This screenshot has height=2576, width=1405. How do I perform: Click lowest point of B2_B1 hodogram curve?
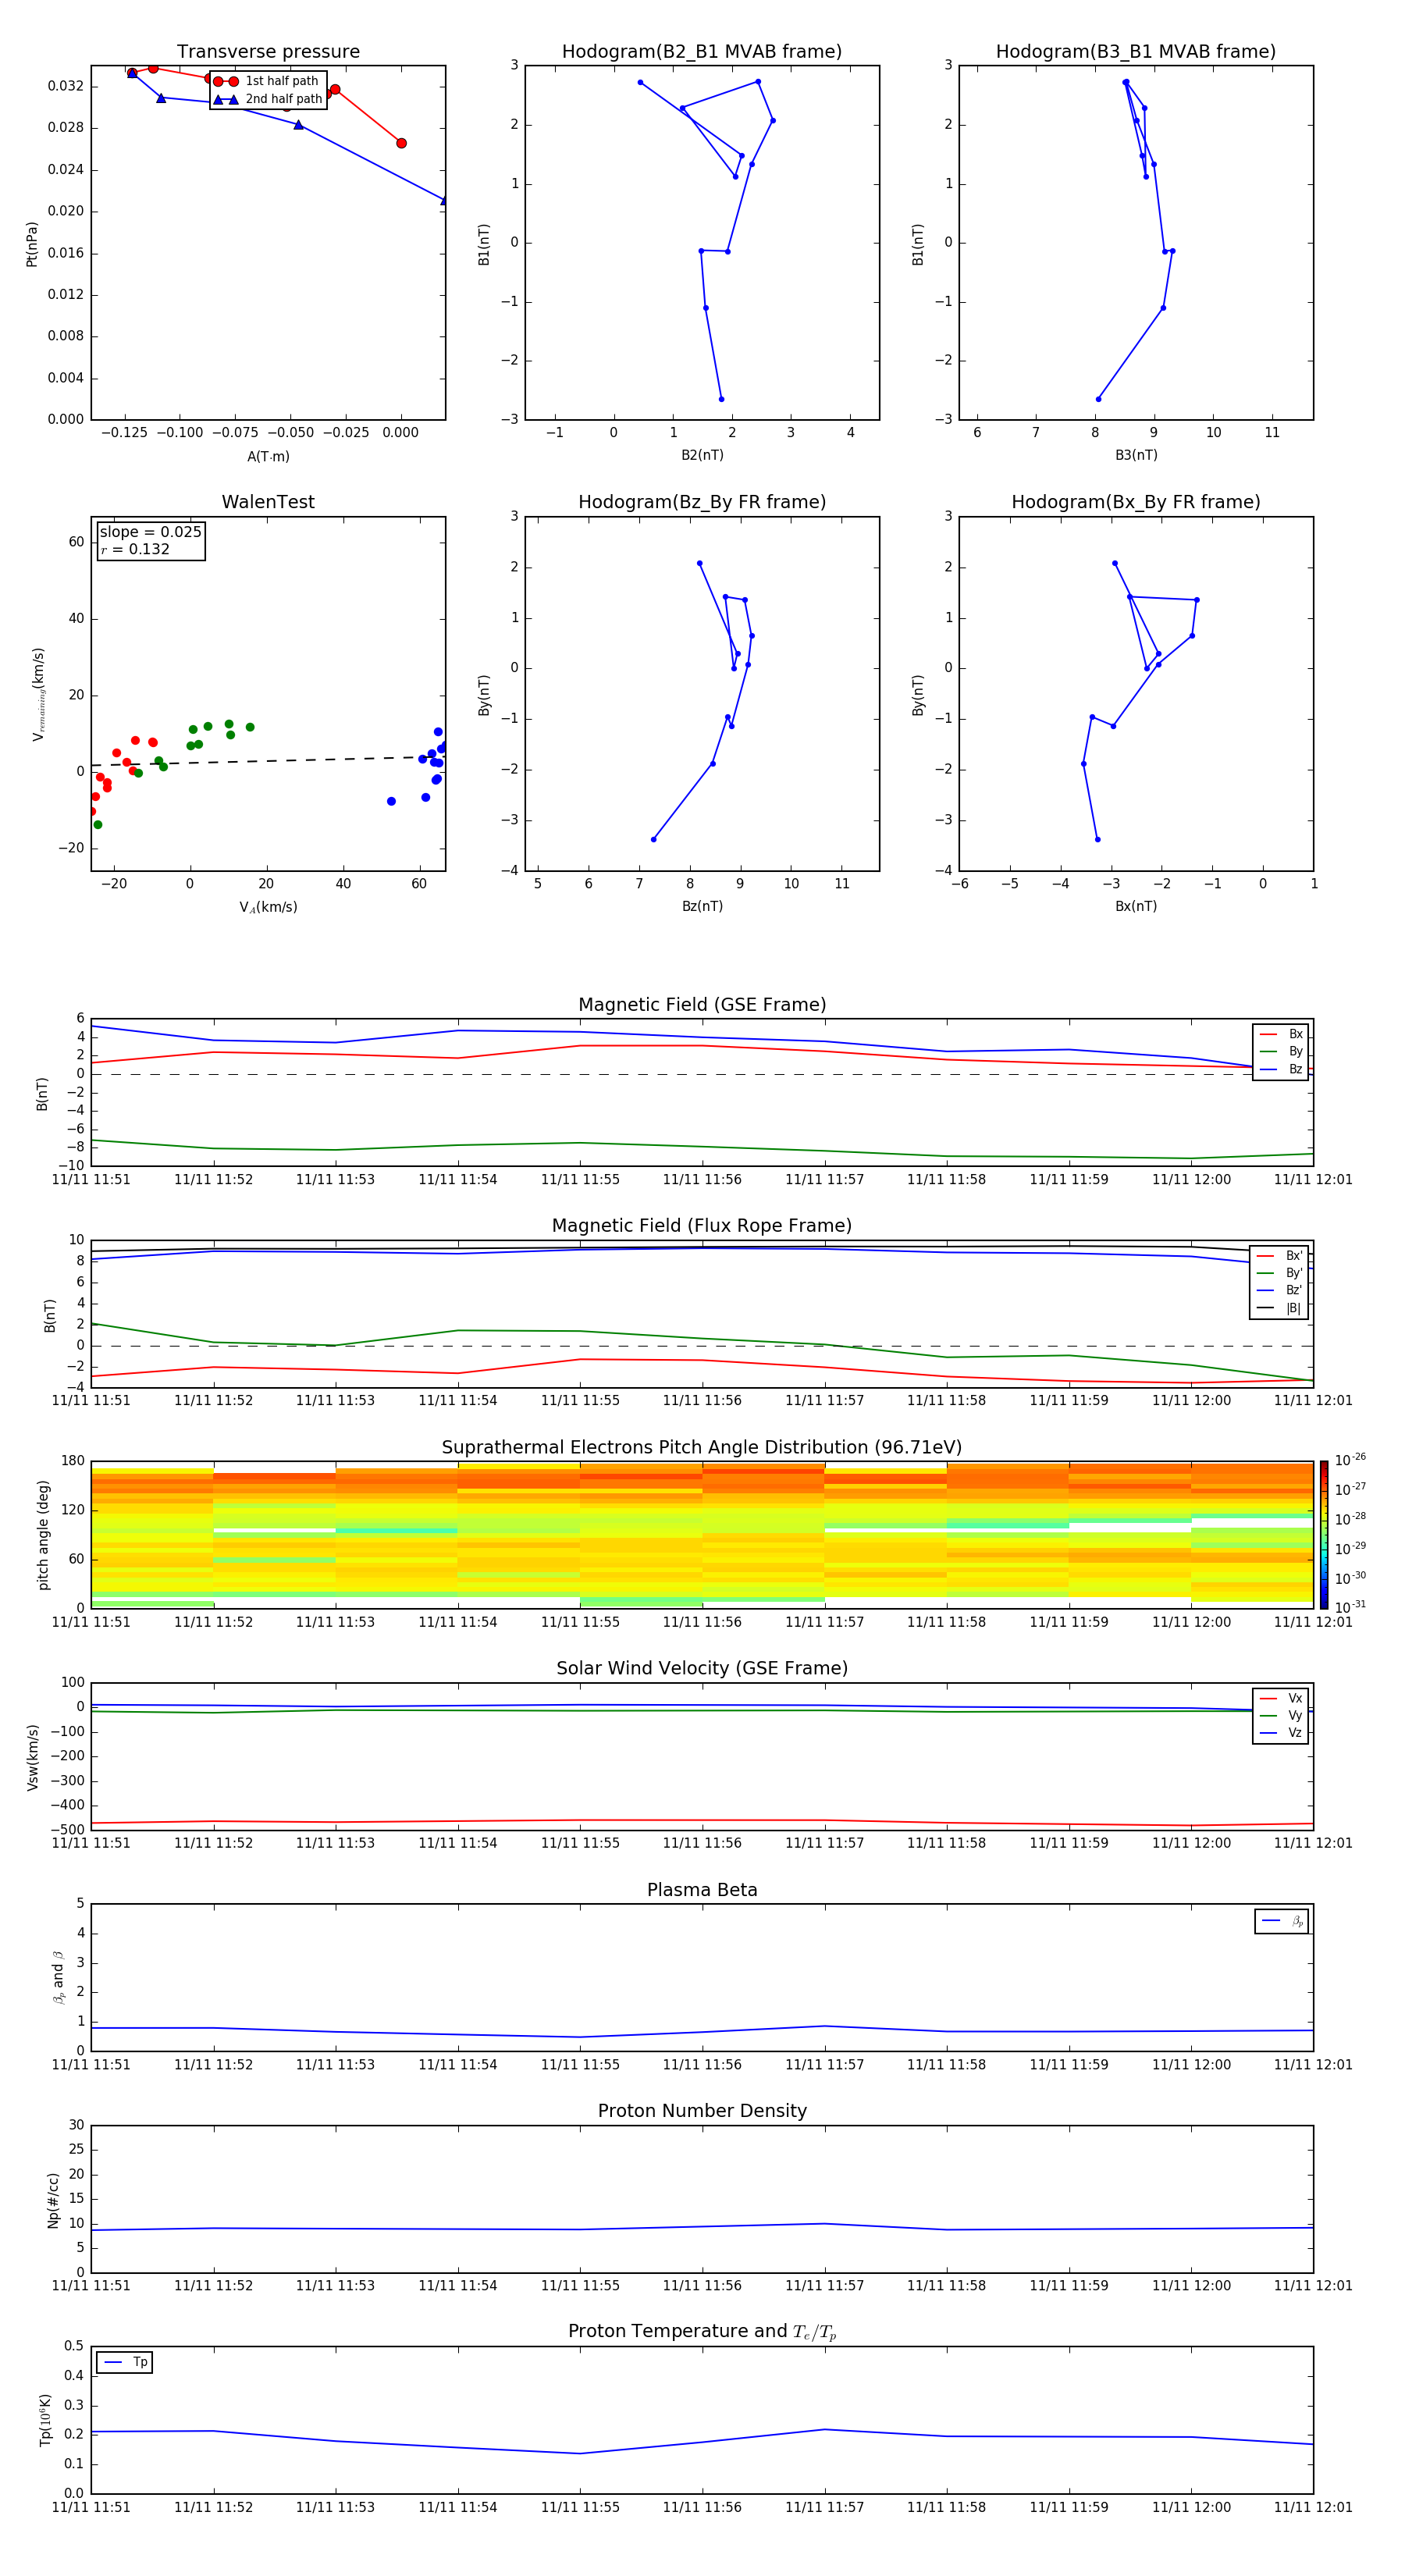[721, 399]
